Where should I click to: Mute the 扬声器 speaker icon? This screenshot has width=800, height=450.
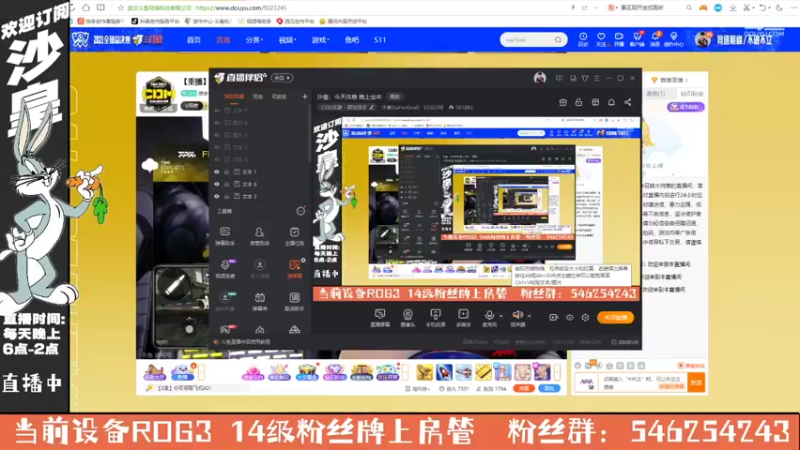(x=517, y=317)
